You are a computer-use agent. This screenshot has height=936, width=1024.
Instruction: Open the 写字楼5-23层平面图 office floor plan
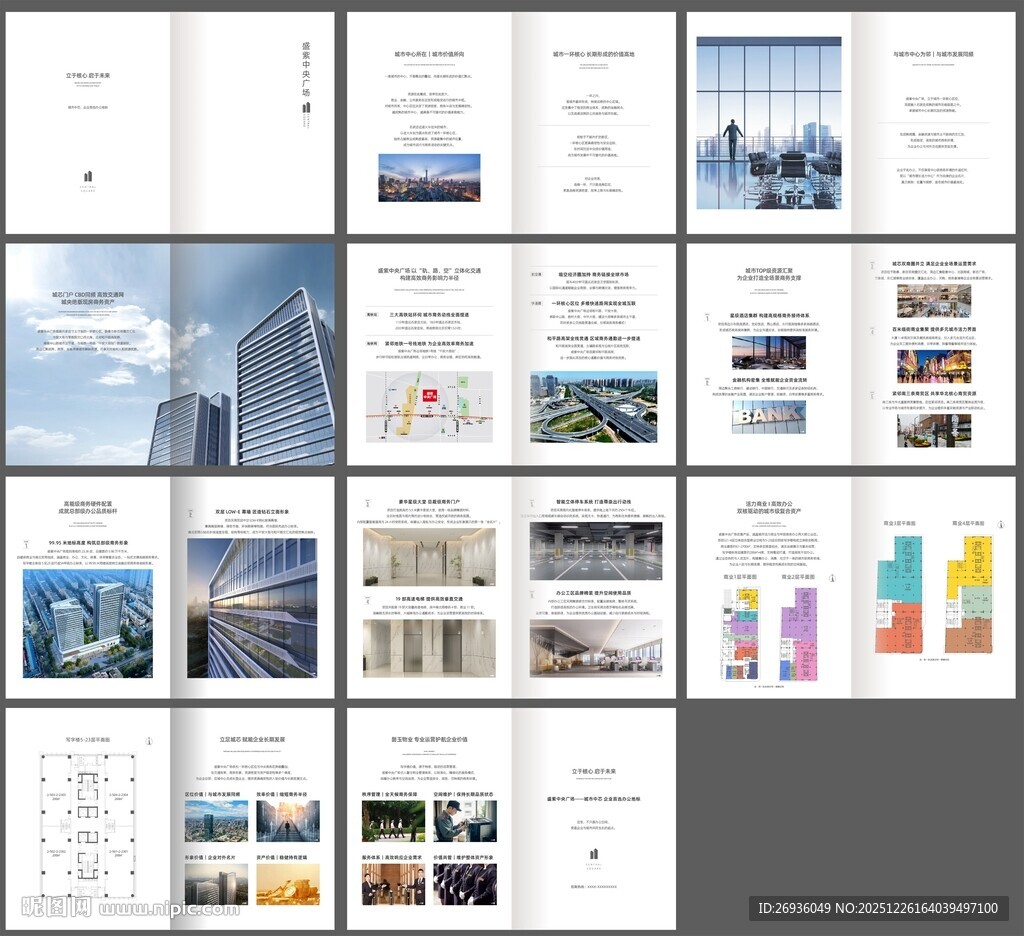[x=88, y=826]
